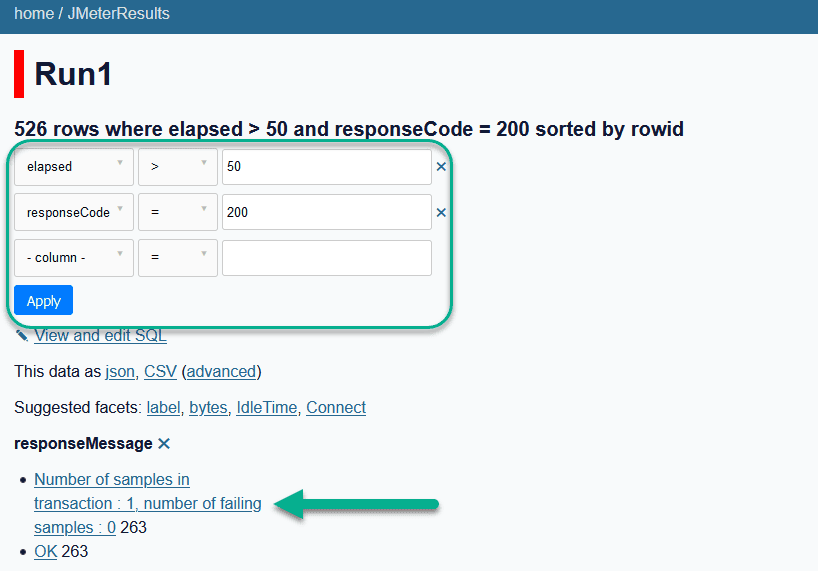Remove the elapsed filter row
This screenshot has width=818, height=571.
click(441, 167)
